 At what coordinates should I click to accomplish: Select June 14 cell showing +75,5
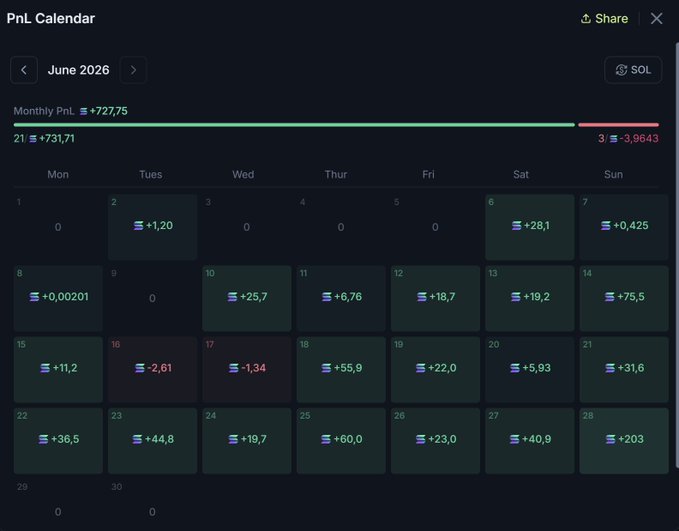pyautogui.click(x=624, y=298)
